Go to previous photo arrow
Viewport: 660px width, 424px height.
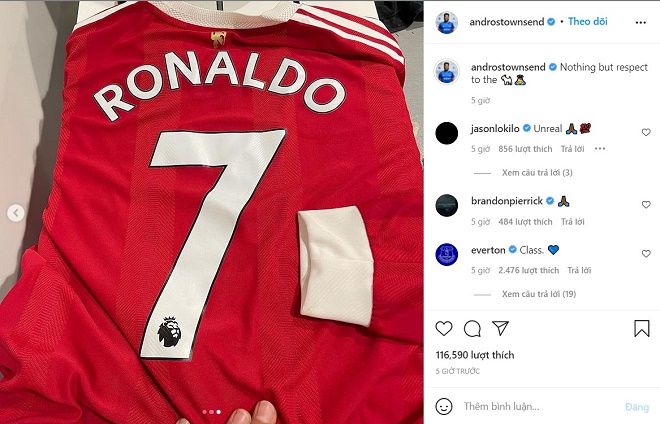tap(16, 213)
